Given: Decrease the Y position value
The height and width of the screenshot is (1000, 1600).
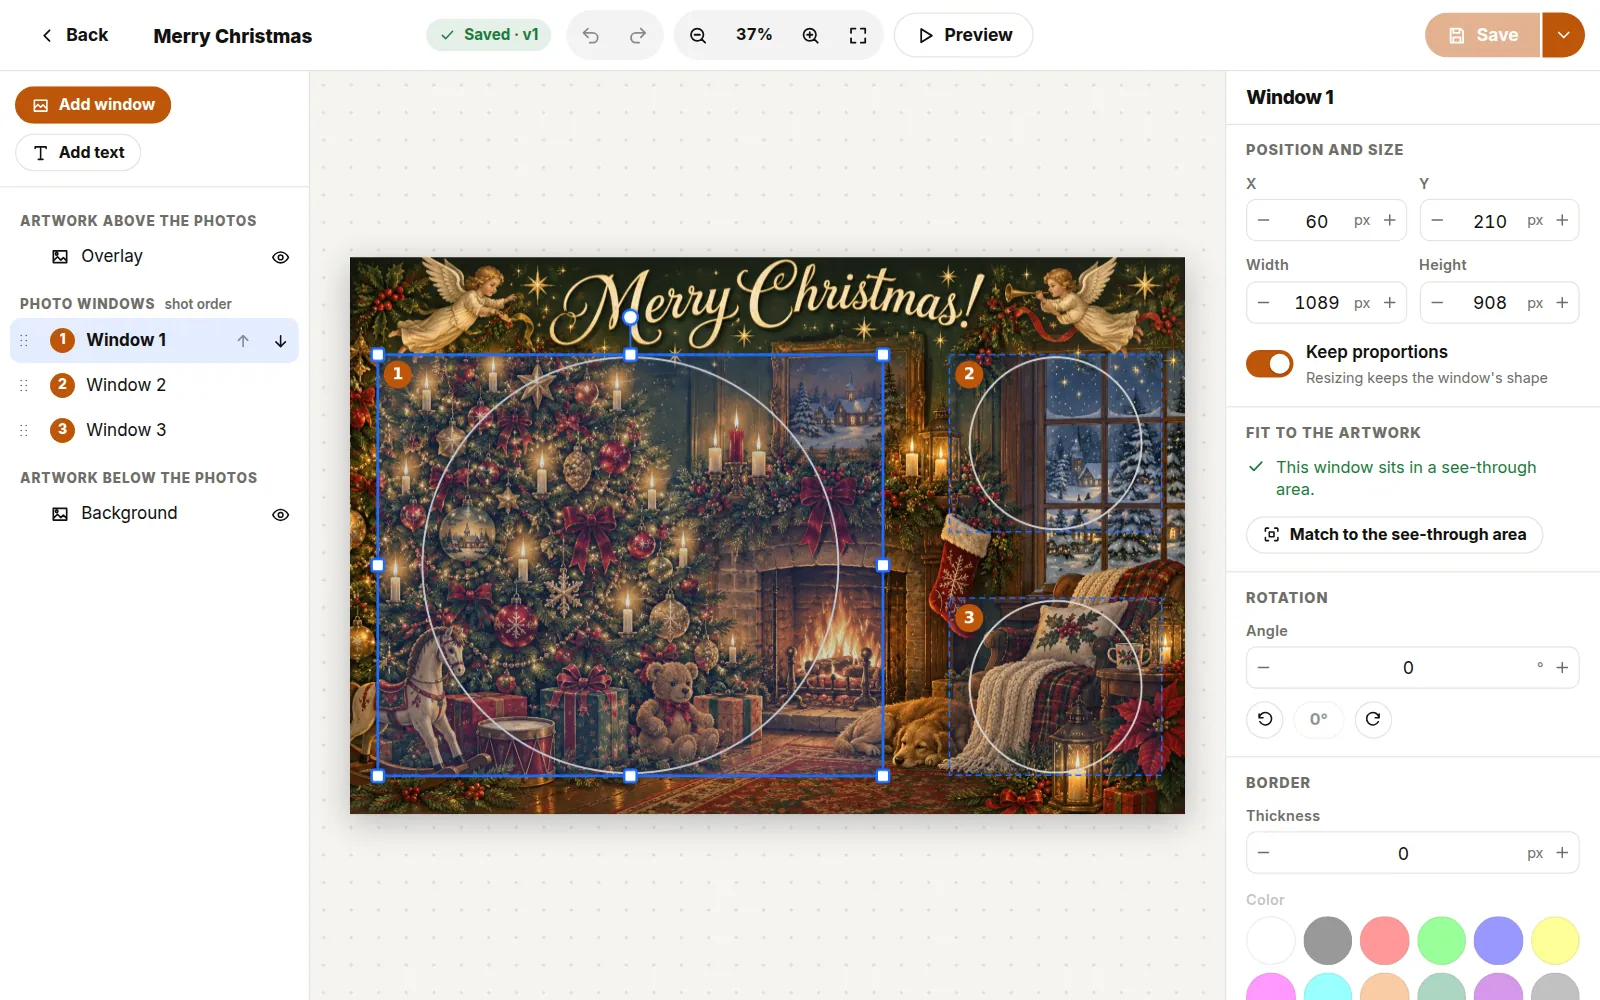Looking at the screenshot, I should pos(1437,220).
